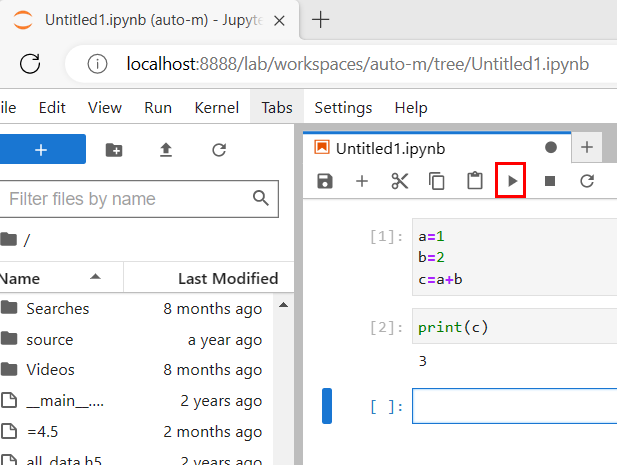
Task: Click the browser address bar URL
Action: 357,64
